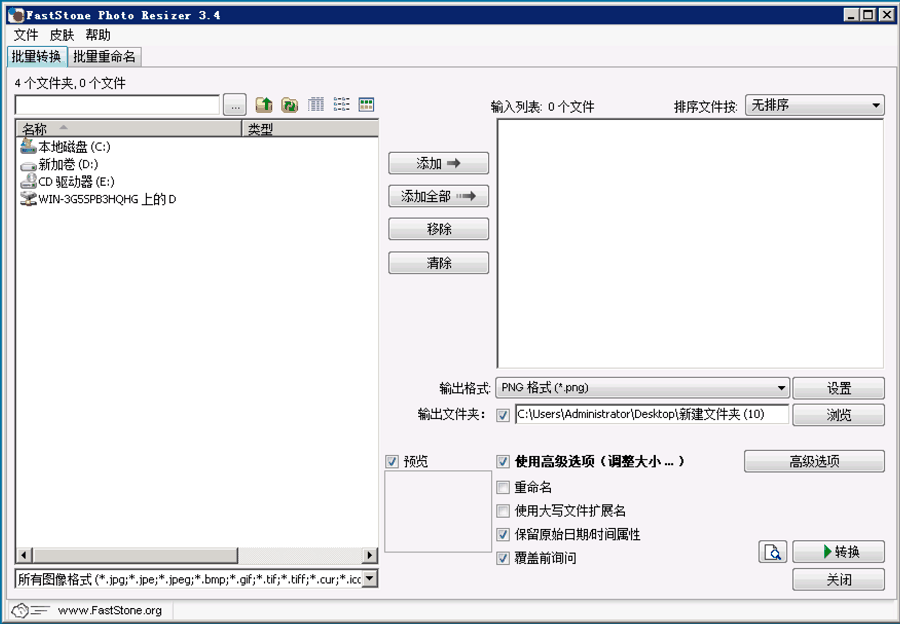This screenshot has width=900, height=624.
Task: Open the 高级选项 settings
Action: (x=813, y=461)
